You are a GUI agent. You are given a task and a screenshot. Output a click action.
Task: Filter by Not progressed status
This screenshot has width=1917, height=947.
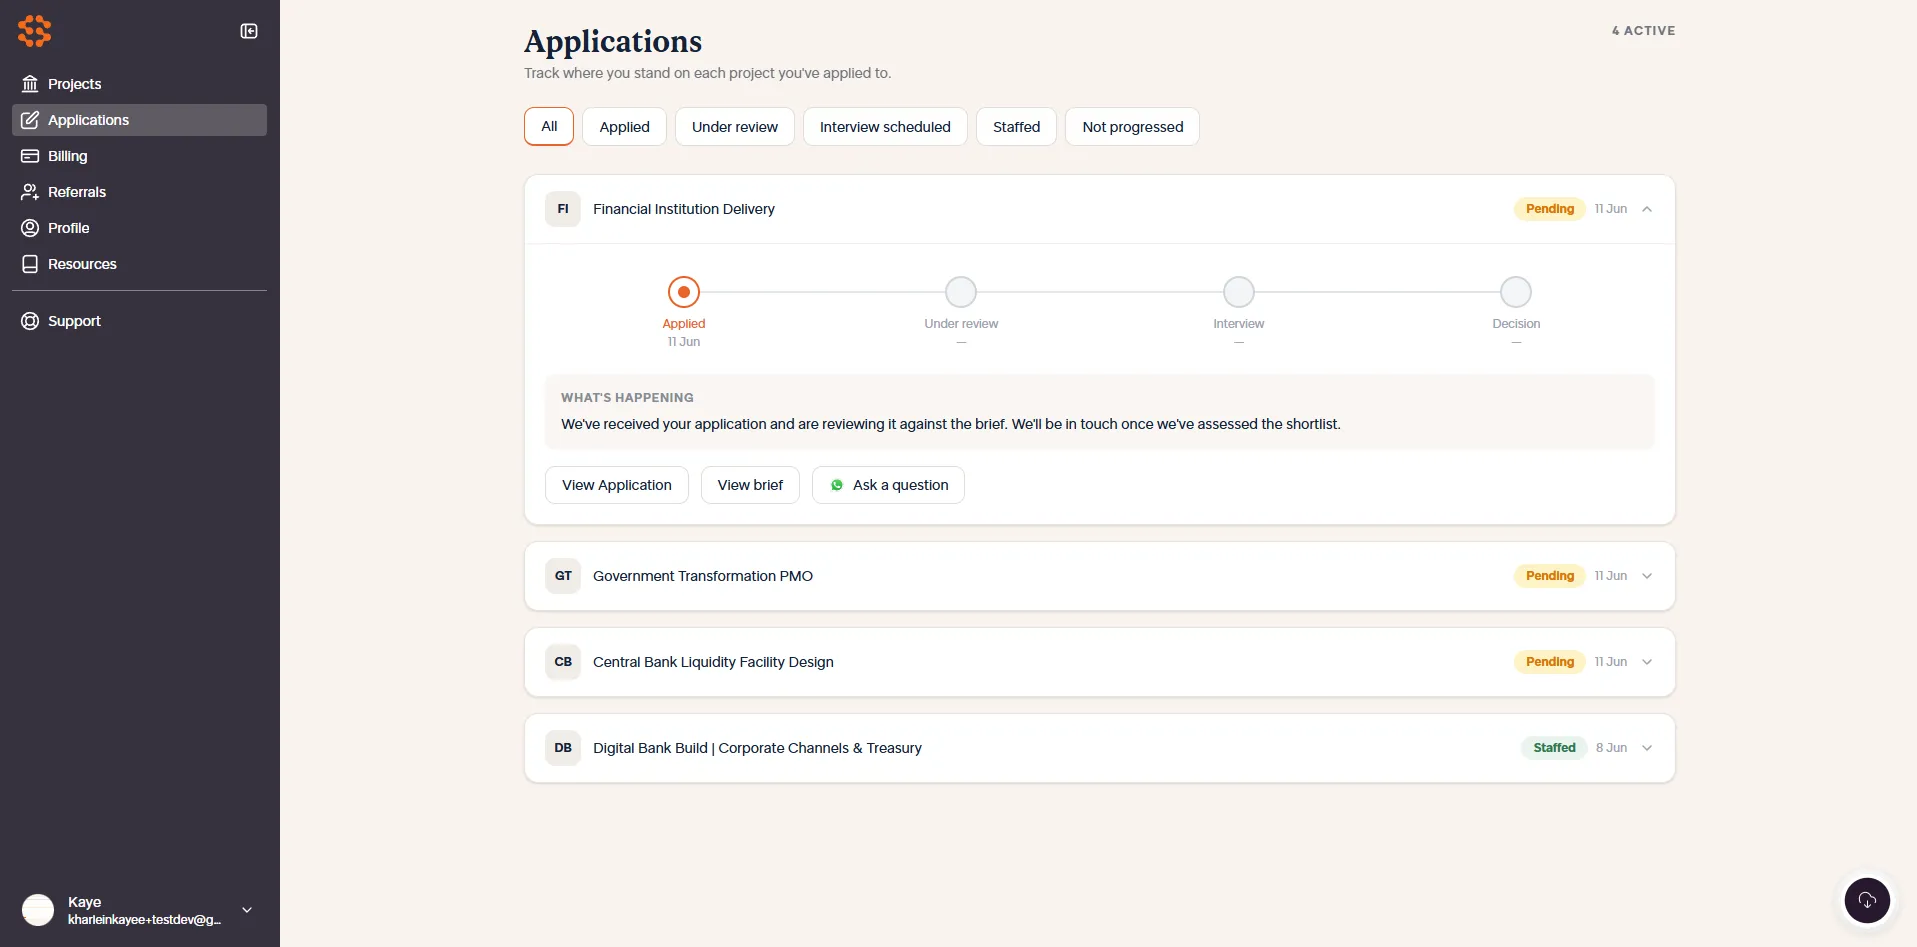tap(1132, 127)
